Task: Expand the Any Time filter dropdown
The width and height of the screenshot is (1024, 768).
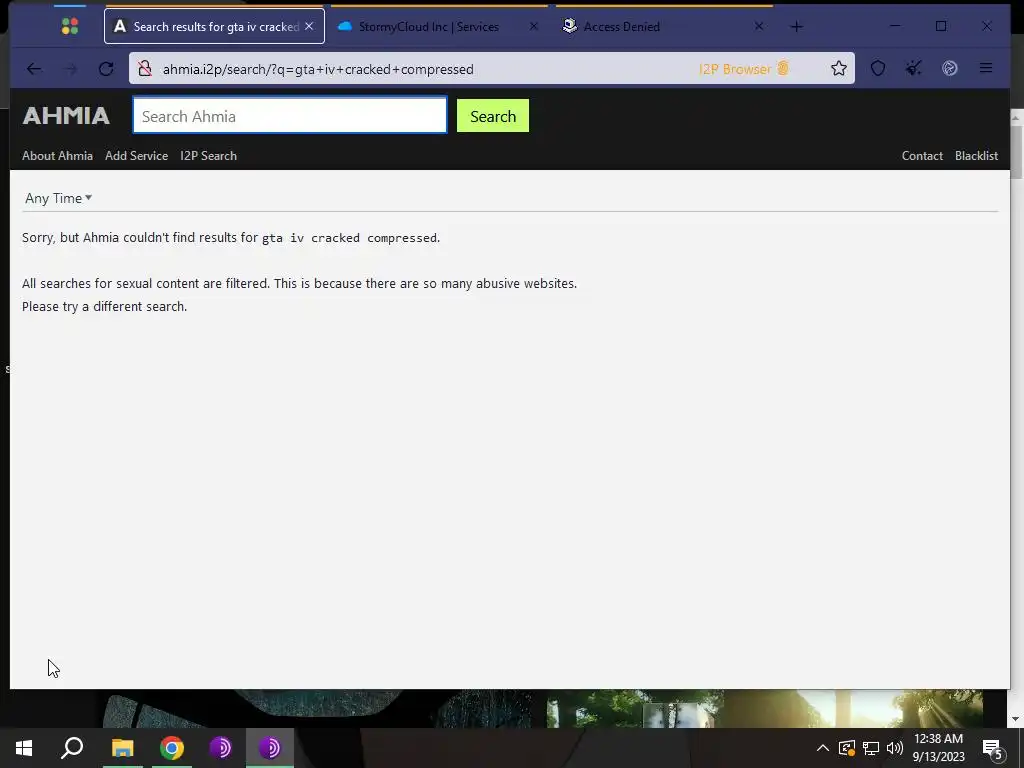Action: click(x=58, y=198)
